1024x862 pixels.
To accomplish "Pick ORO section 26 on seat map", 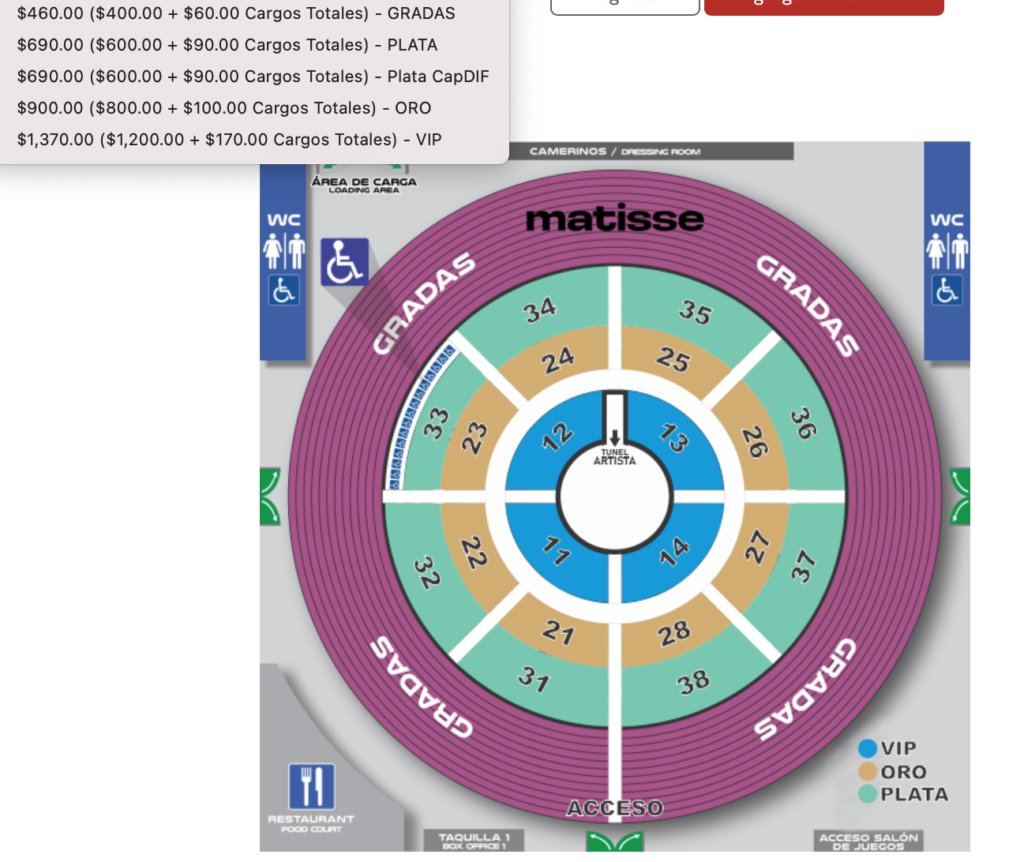I will pyautogui.click(x=755, y=442).
